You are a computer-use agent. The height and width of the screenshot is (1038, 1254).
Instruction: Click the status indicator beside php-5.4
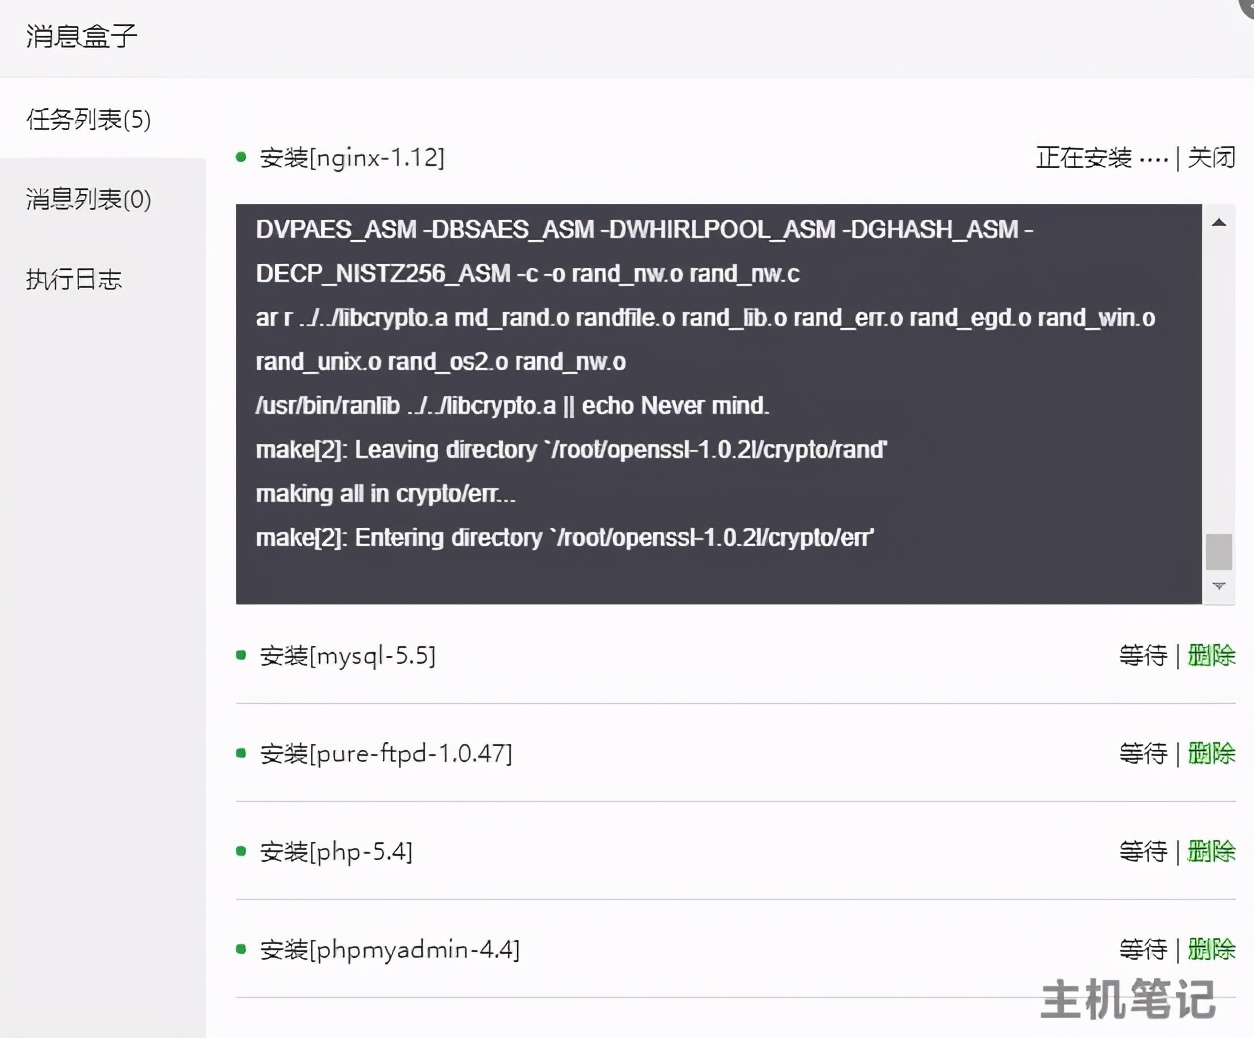240,851
